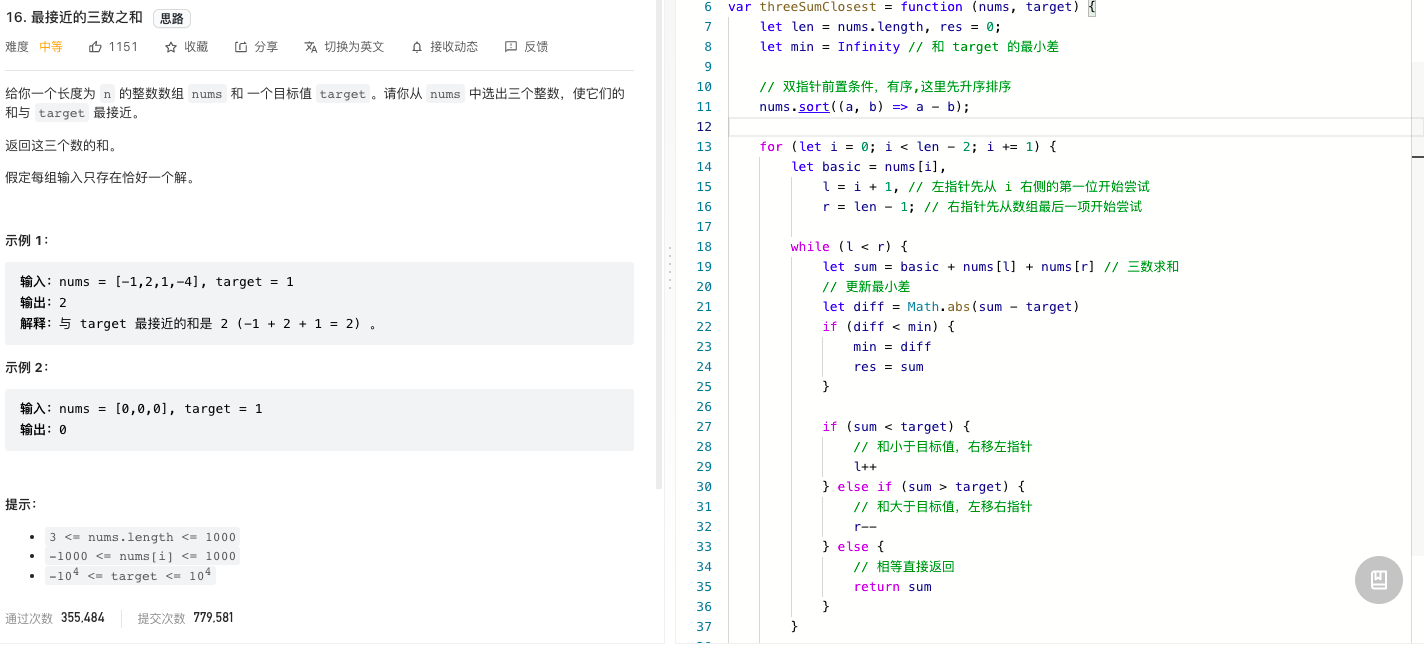This screenshot has width=1424, height=645.
Task: Click the 收藏 favorite label
Action: 196,47
